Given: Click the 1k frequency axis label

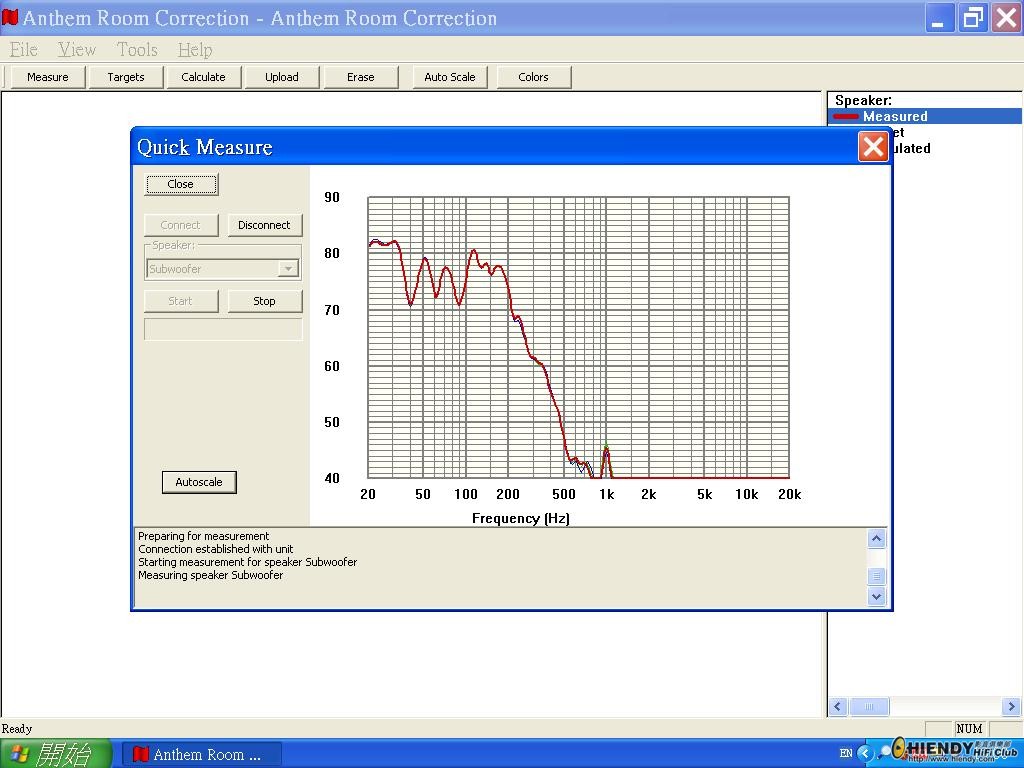Looking at the screenshot, I should [x=607, y=494].
